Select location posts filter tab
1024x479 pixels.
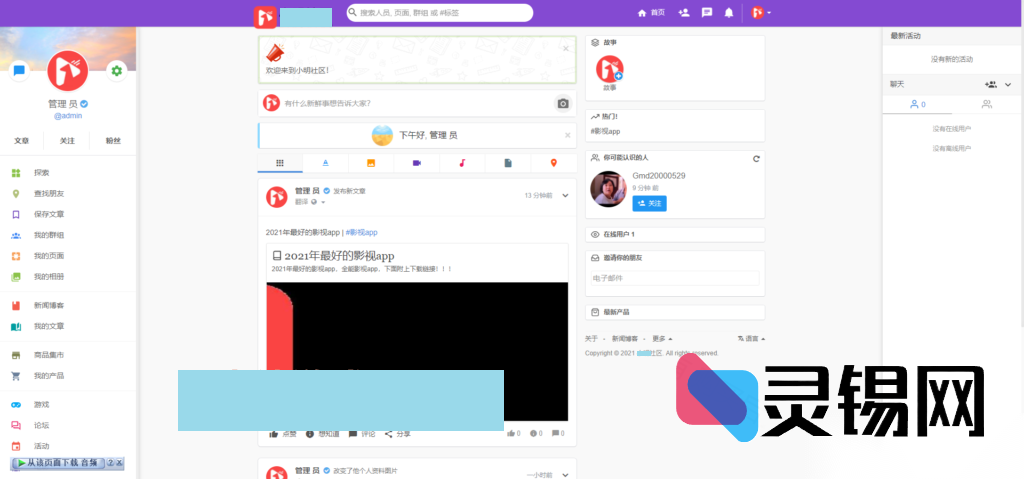tap(554, 163)
